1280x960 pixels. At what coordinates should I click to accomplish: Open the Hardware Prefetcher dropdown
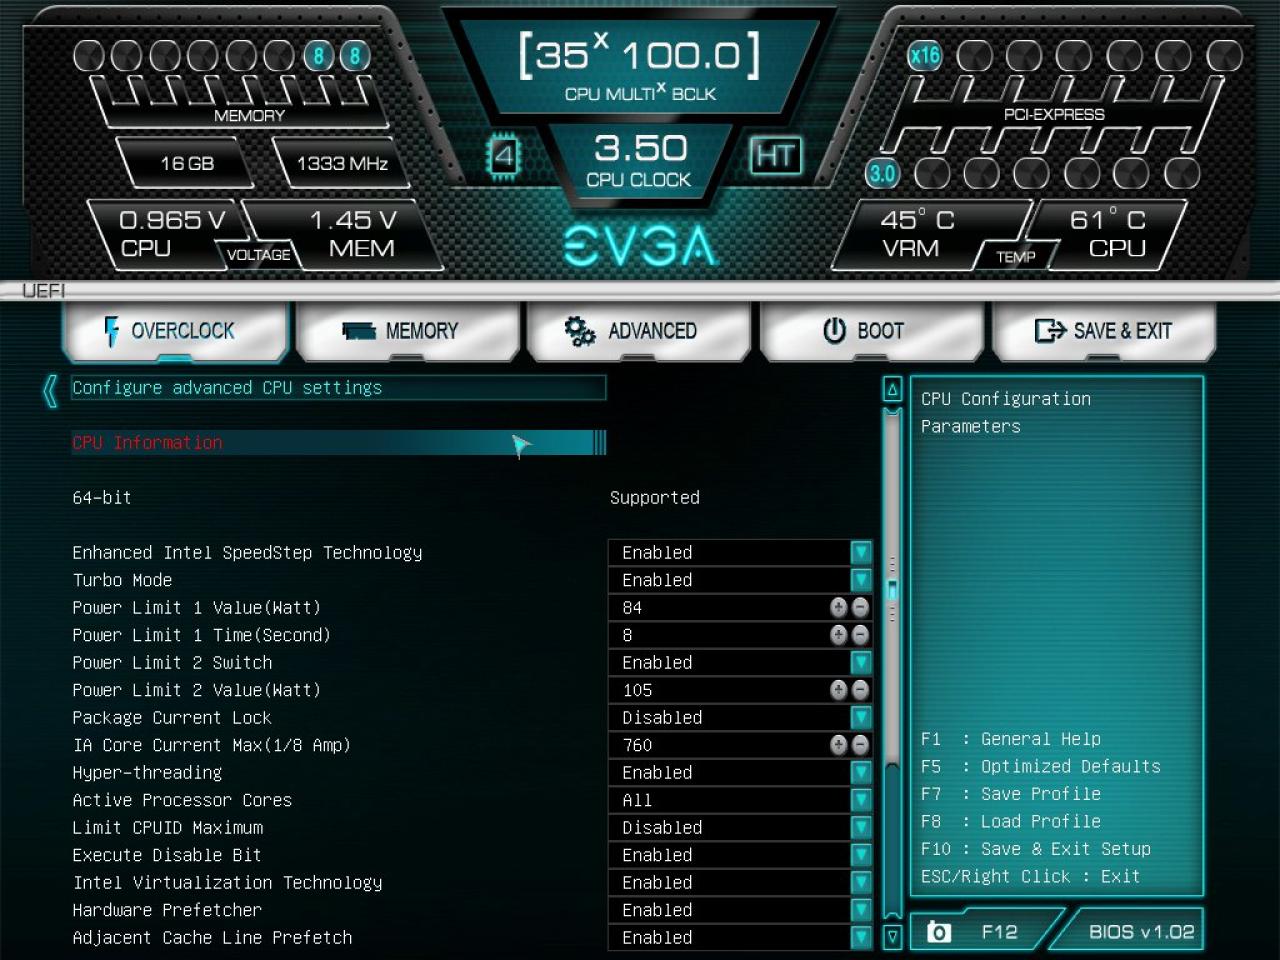click(x=861, y=910)
